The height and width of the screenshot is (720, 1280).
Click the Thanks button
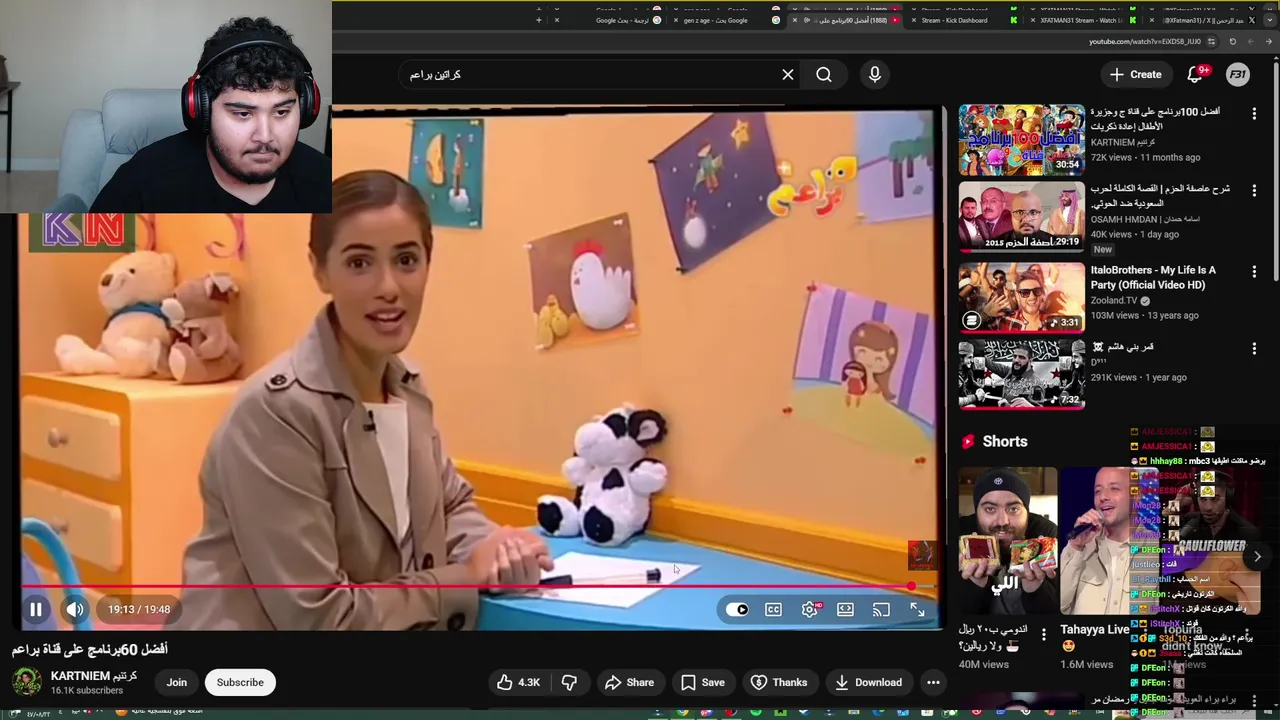(x=779, y=682)
